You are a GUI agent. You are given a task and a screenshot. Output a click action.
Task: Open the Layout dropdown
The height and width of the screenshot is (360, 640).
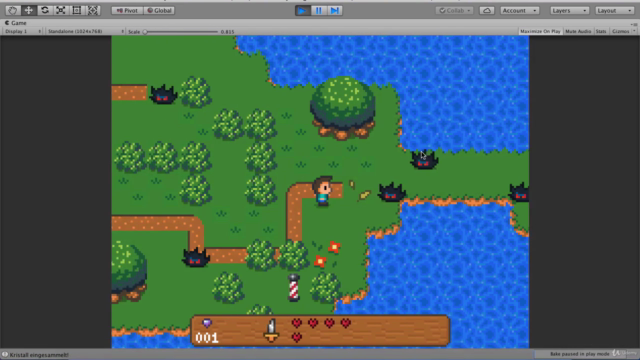coord(614,11)
